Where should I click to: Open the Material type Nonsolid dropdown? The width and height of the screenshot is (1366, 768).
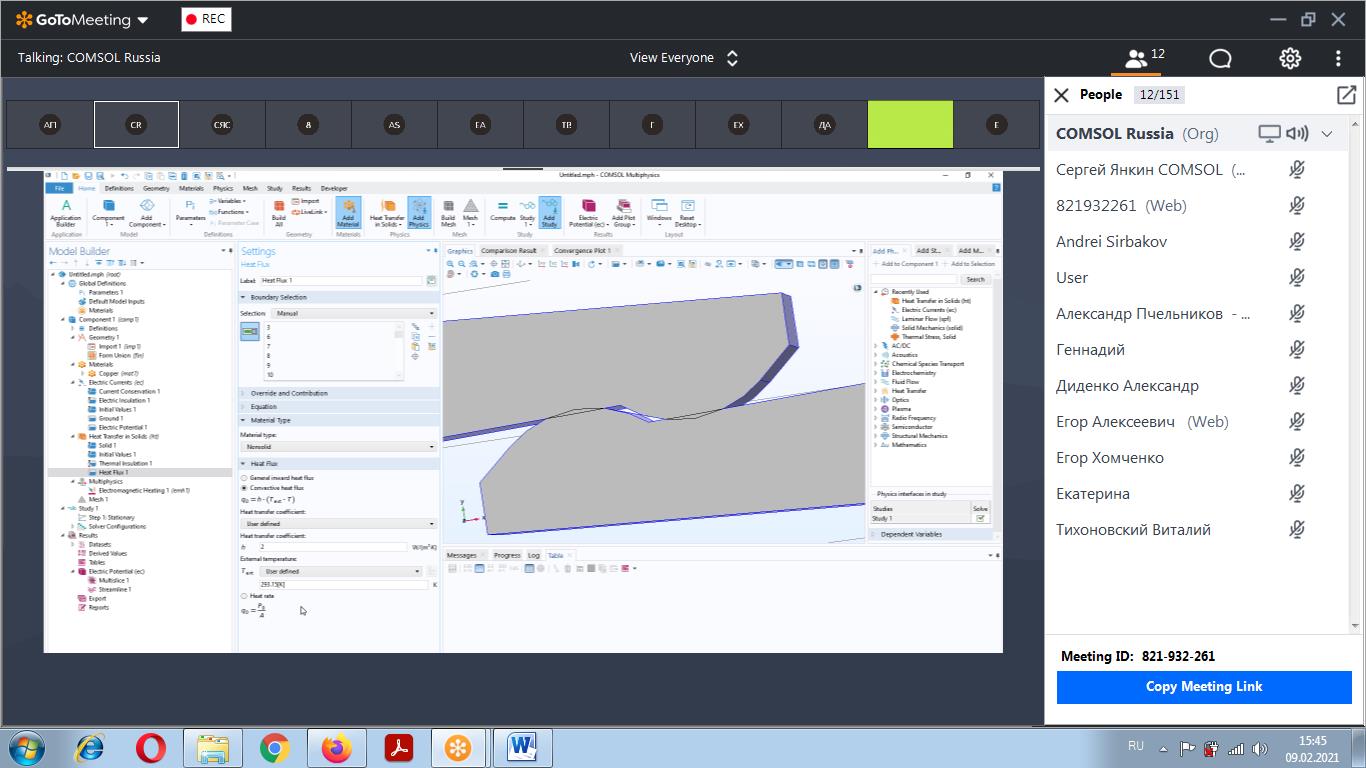coord(338,447)
